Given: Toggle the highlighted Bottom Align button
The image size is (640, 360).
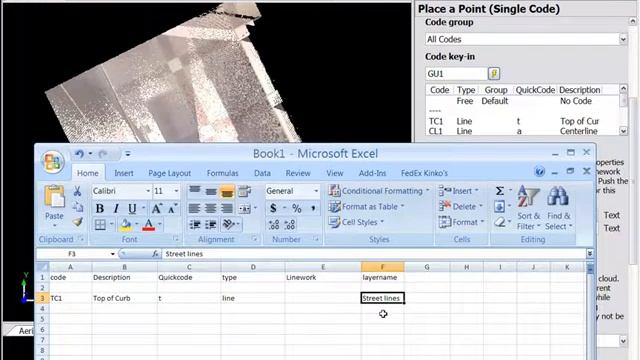Looking at the screenshot, I should [227, 191].
